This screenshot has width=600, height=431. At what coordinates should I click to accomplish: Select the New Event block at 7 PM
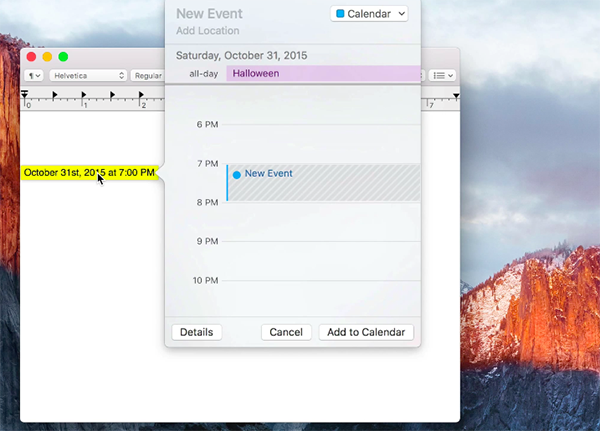(323, 183)
